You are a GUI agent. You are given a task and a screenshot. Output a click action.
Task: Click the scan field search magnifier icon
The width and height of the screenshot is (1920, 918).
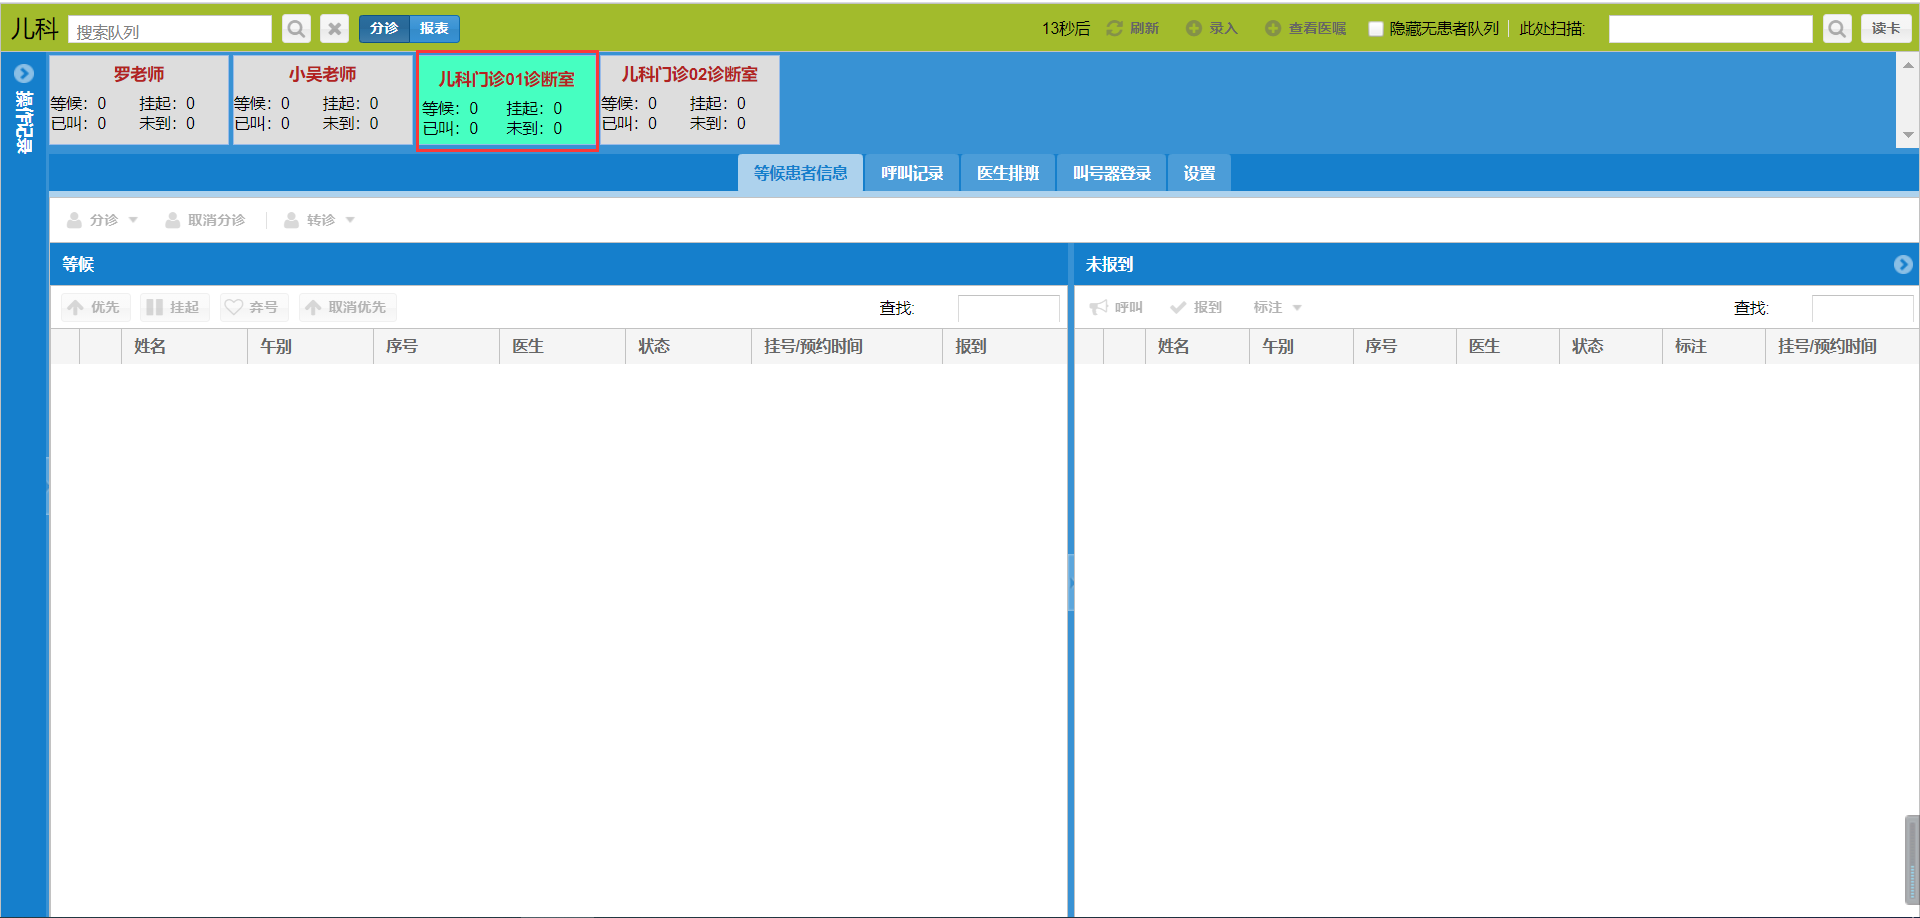tap(1837, 29)
